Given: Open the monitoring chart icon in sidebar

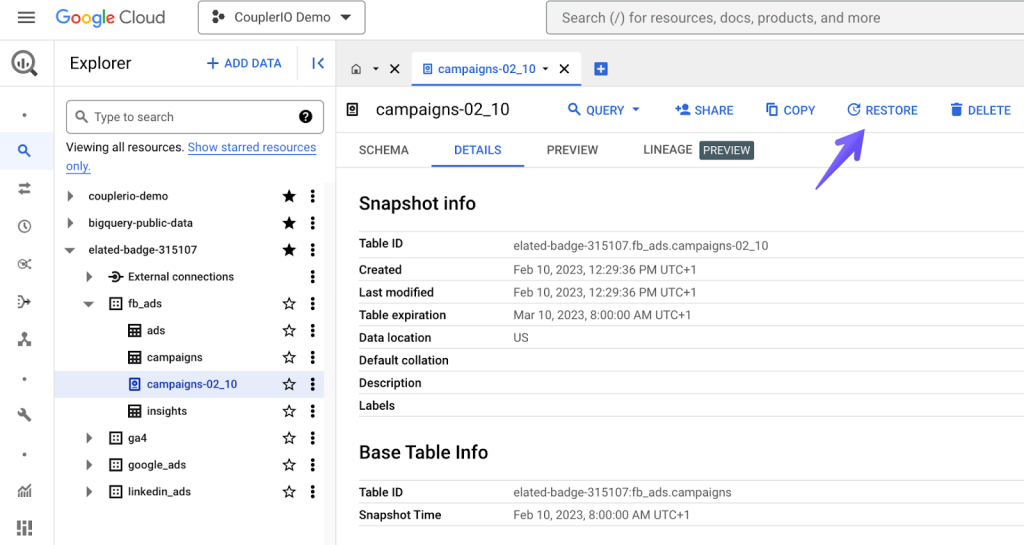Looking at the screenshot, I should click(x=24, y=491).
